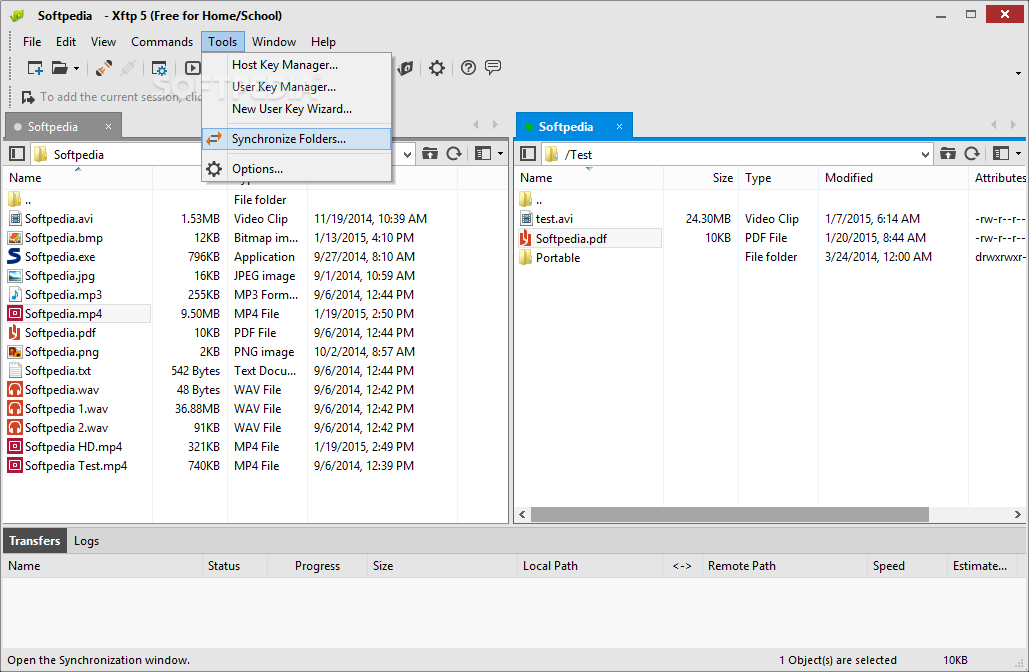Open the Edit menu
Image resolution: width=1029 pixels, height=672 pixels.
pyautogui.click(x=66, y=41)
